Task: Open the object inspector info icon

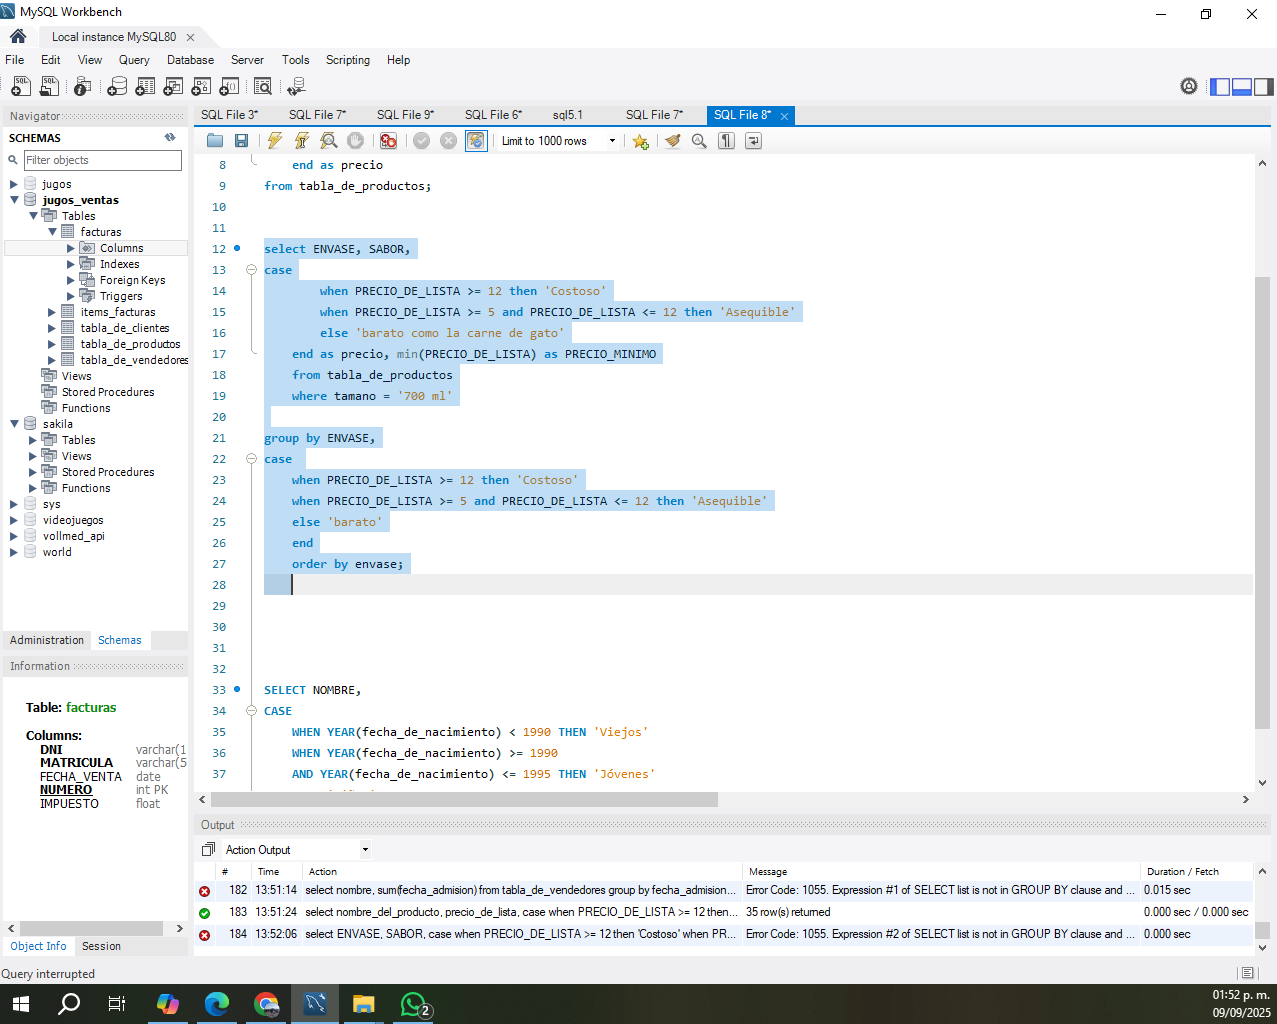Action: click(x=82, y=87)
